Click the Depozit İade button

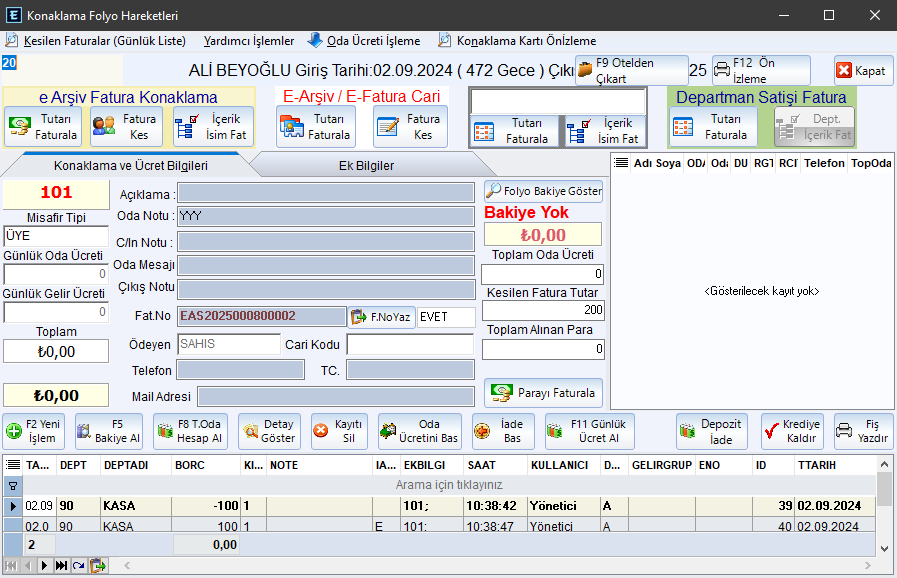tap(711, 431)
